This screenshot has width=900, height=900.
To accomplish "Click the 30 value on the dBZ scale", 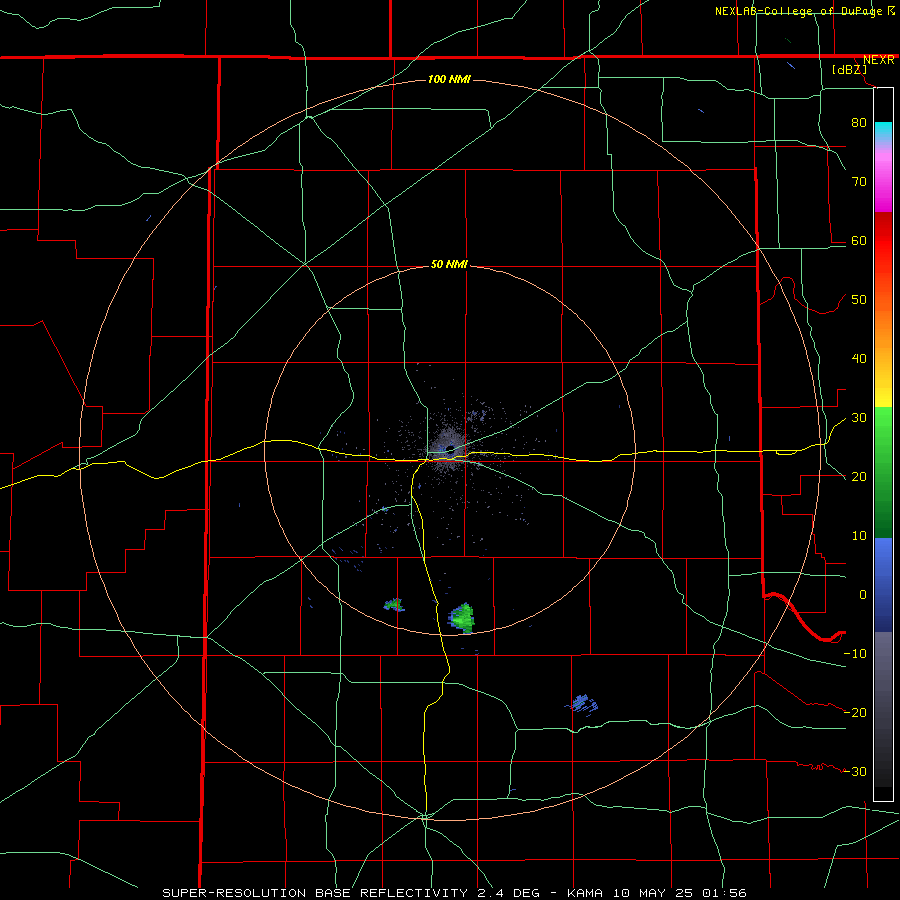I will click(x=859, y=418).
